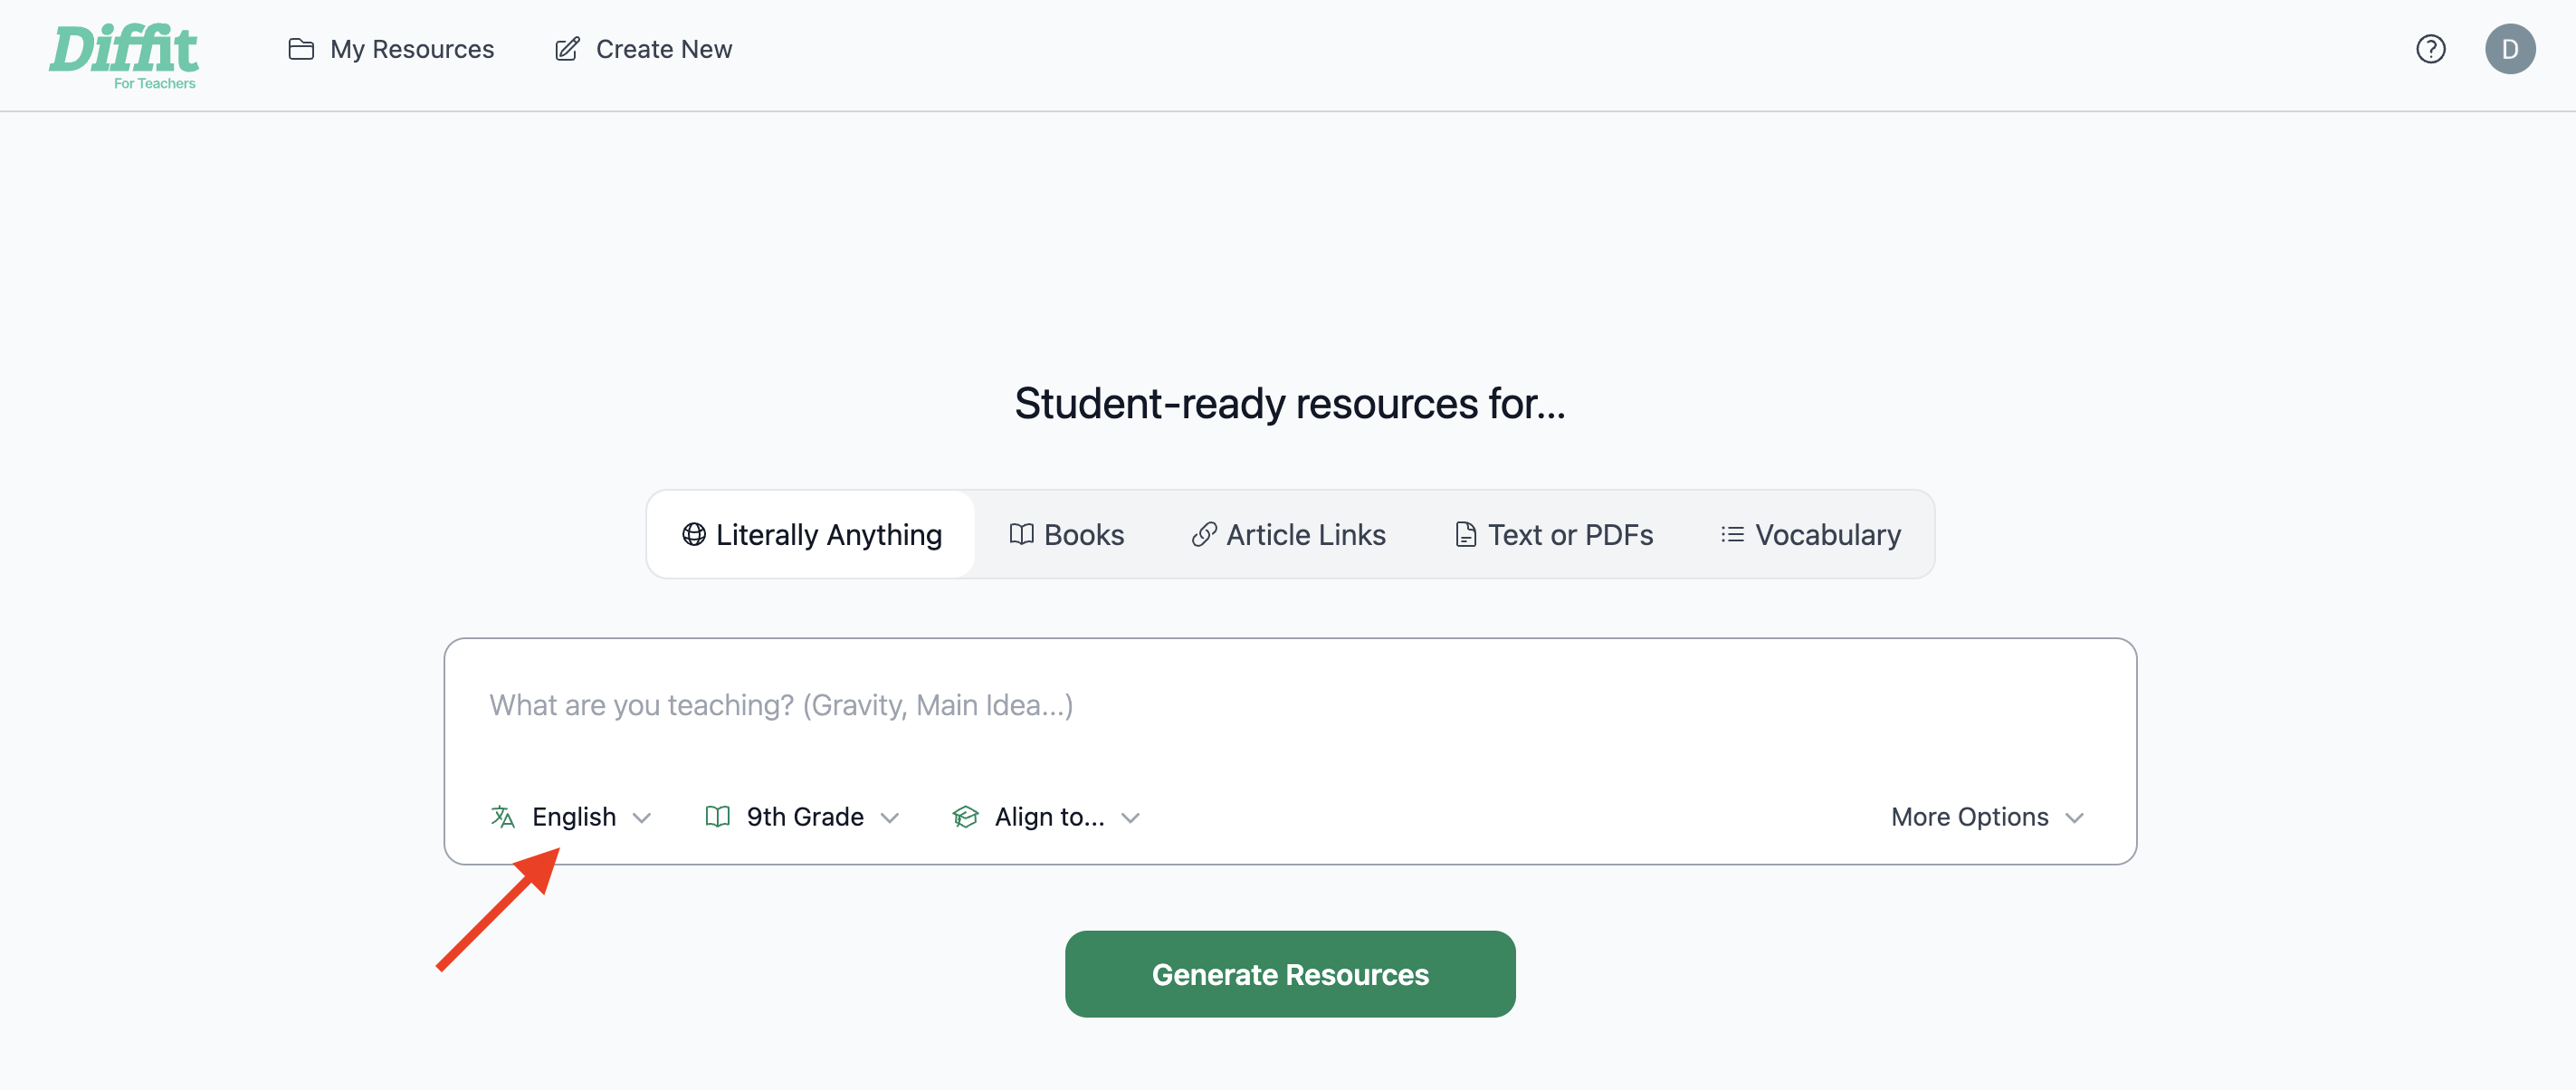Open the English language dropdown

click(x=573, y=816)
